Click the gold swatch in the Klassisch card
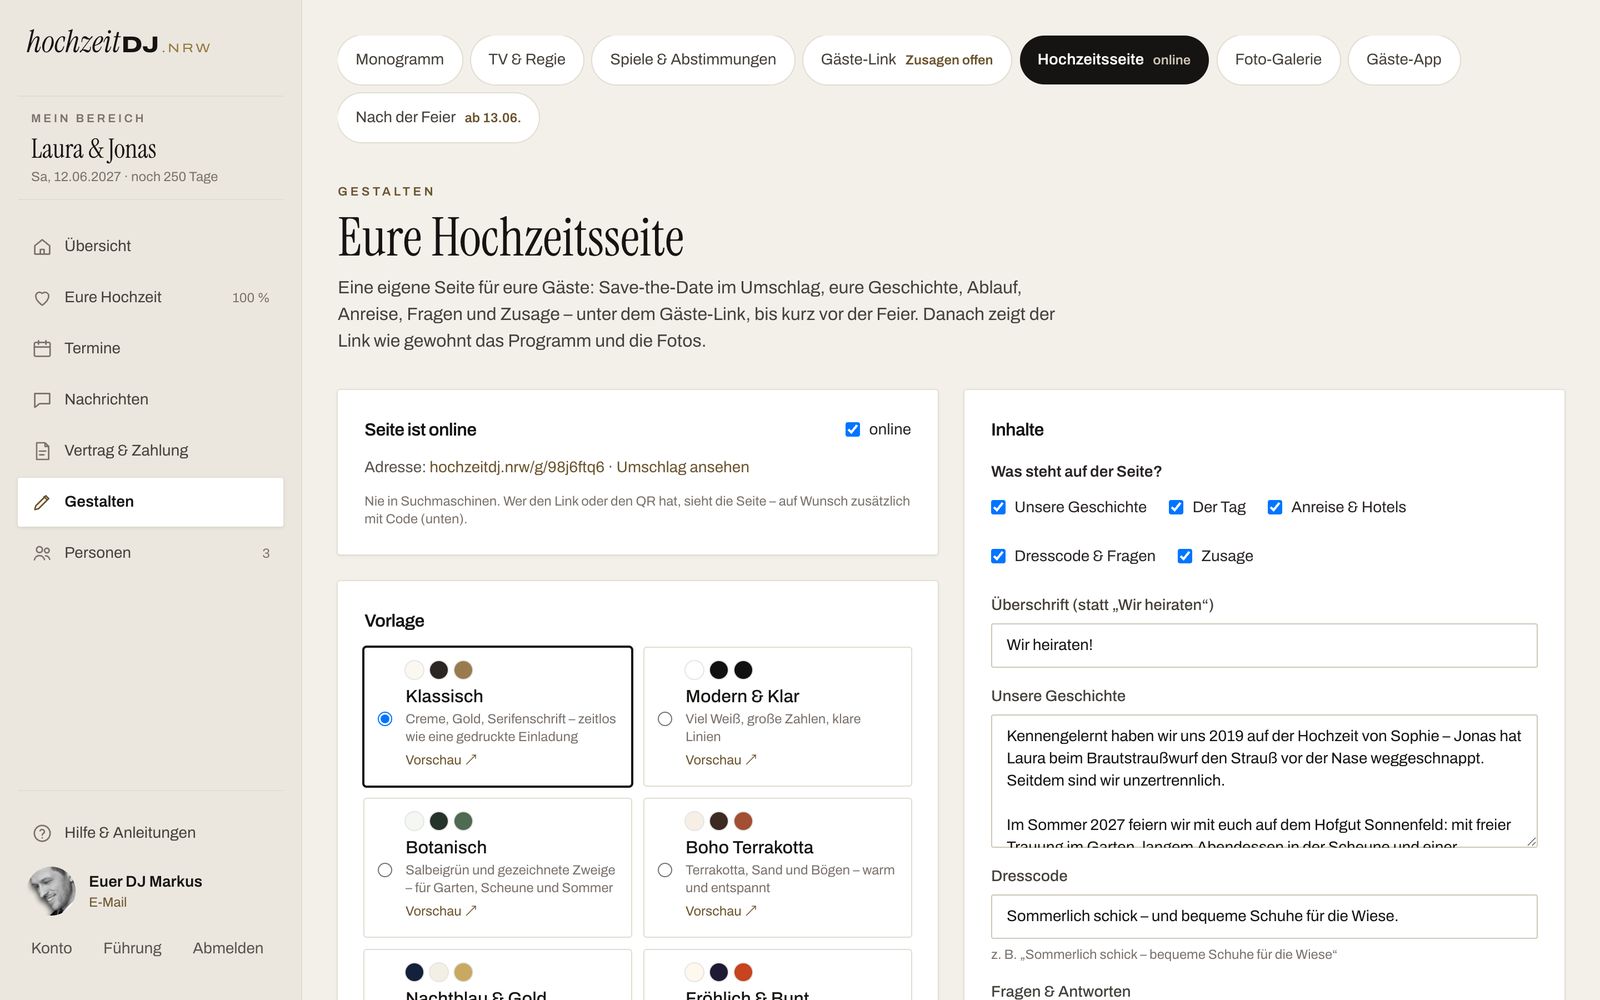Viewport: 1600px width, 1000px height. point(463,670)
